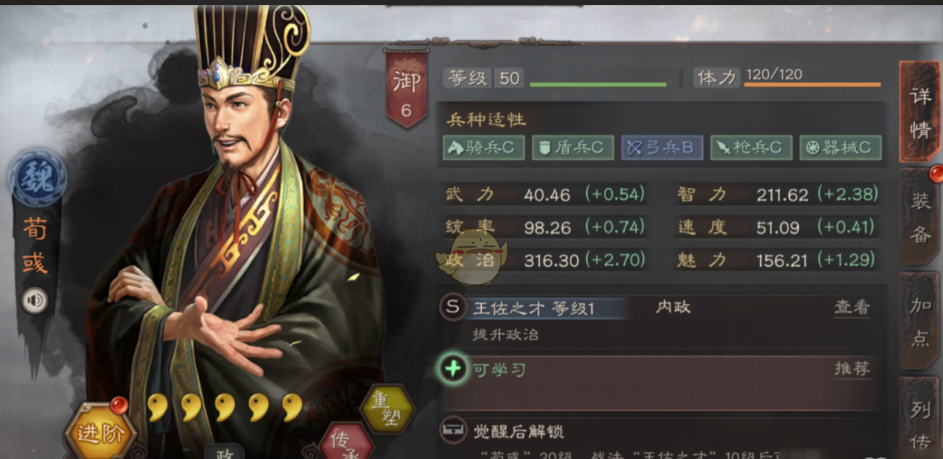Open the 加点 side tab
The image size is (943, 459).
(920, 321)
